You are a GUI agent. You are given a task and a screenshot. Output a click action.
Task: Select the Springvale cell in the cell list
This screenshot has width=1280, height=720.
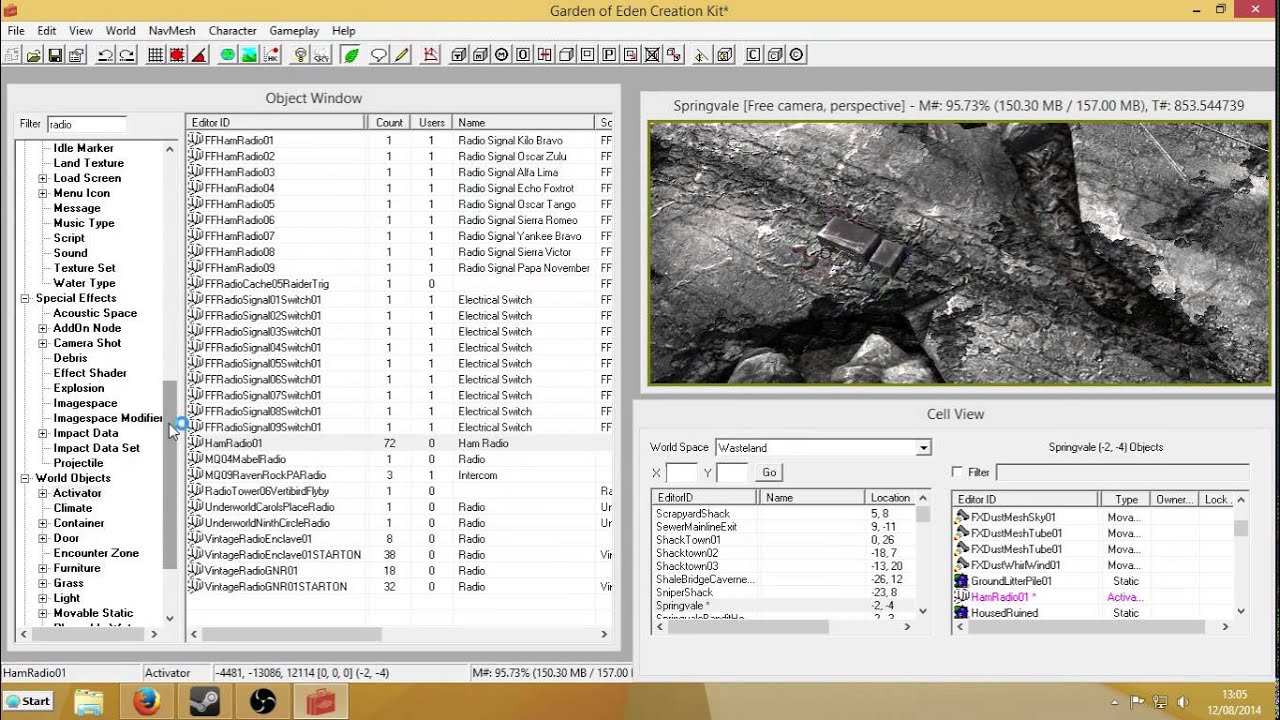tap(785, 605)
